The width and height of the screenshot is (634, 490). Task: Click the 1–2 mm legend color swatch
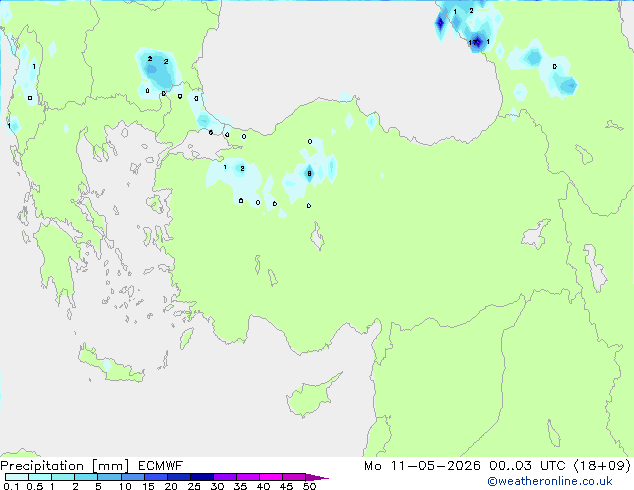click(63, 477)
